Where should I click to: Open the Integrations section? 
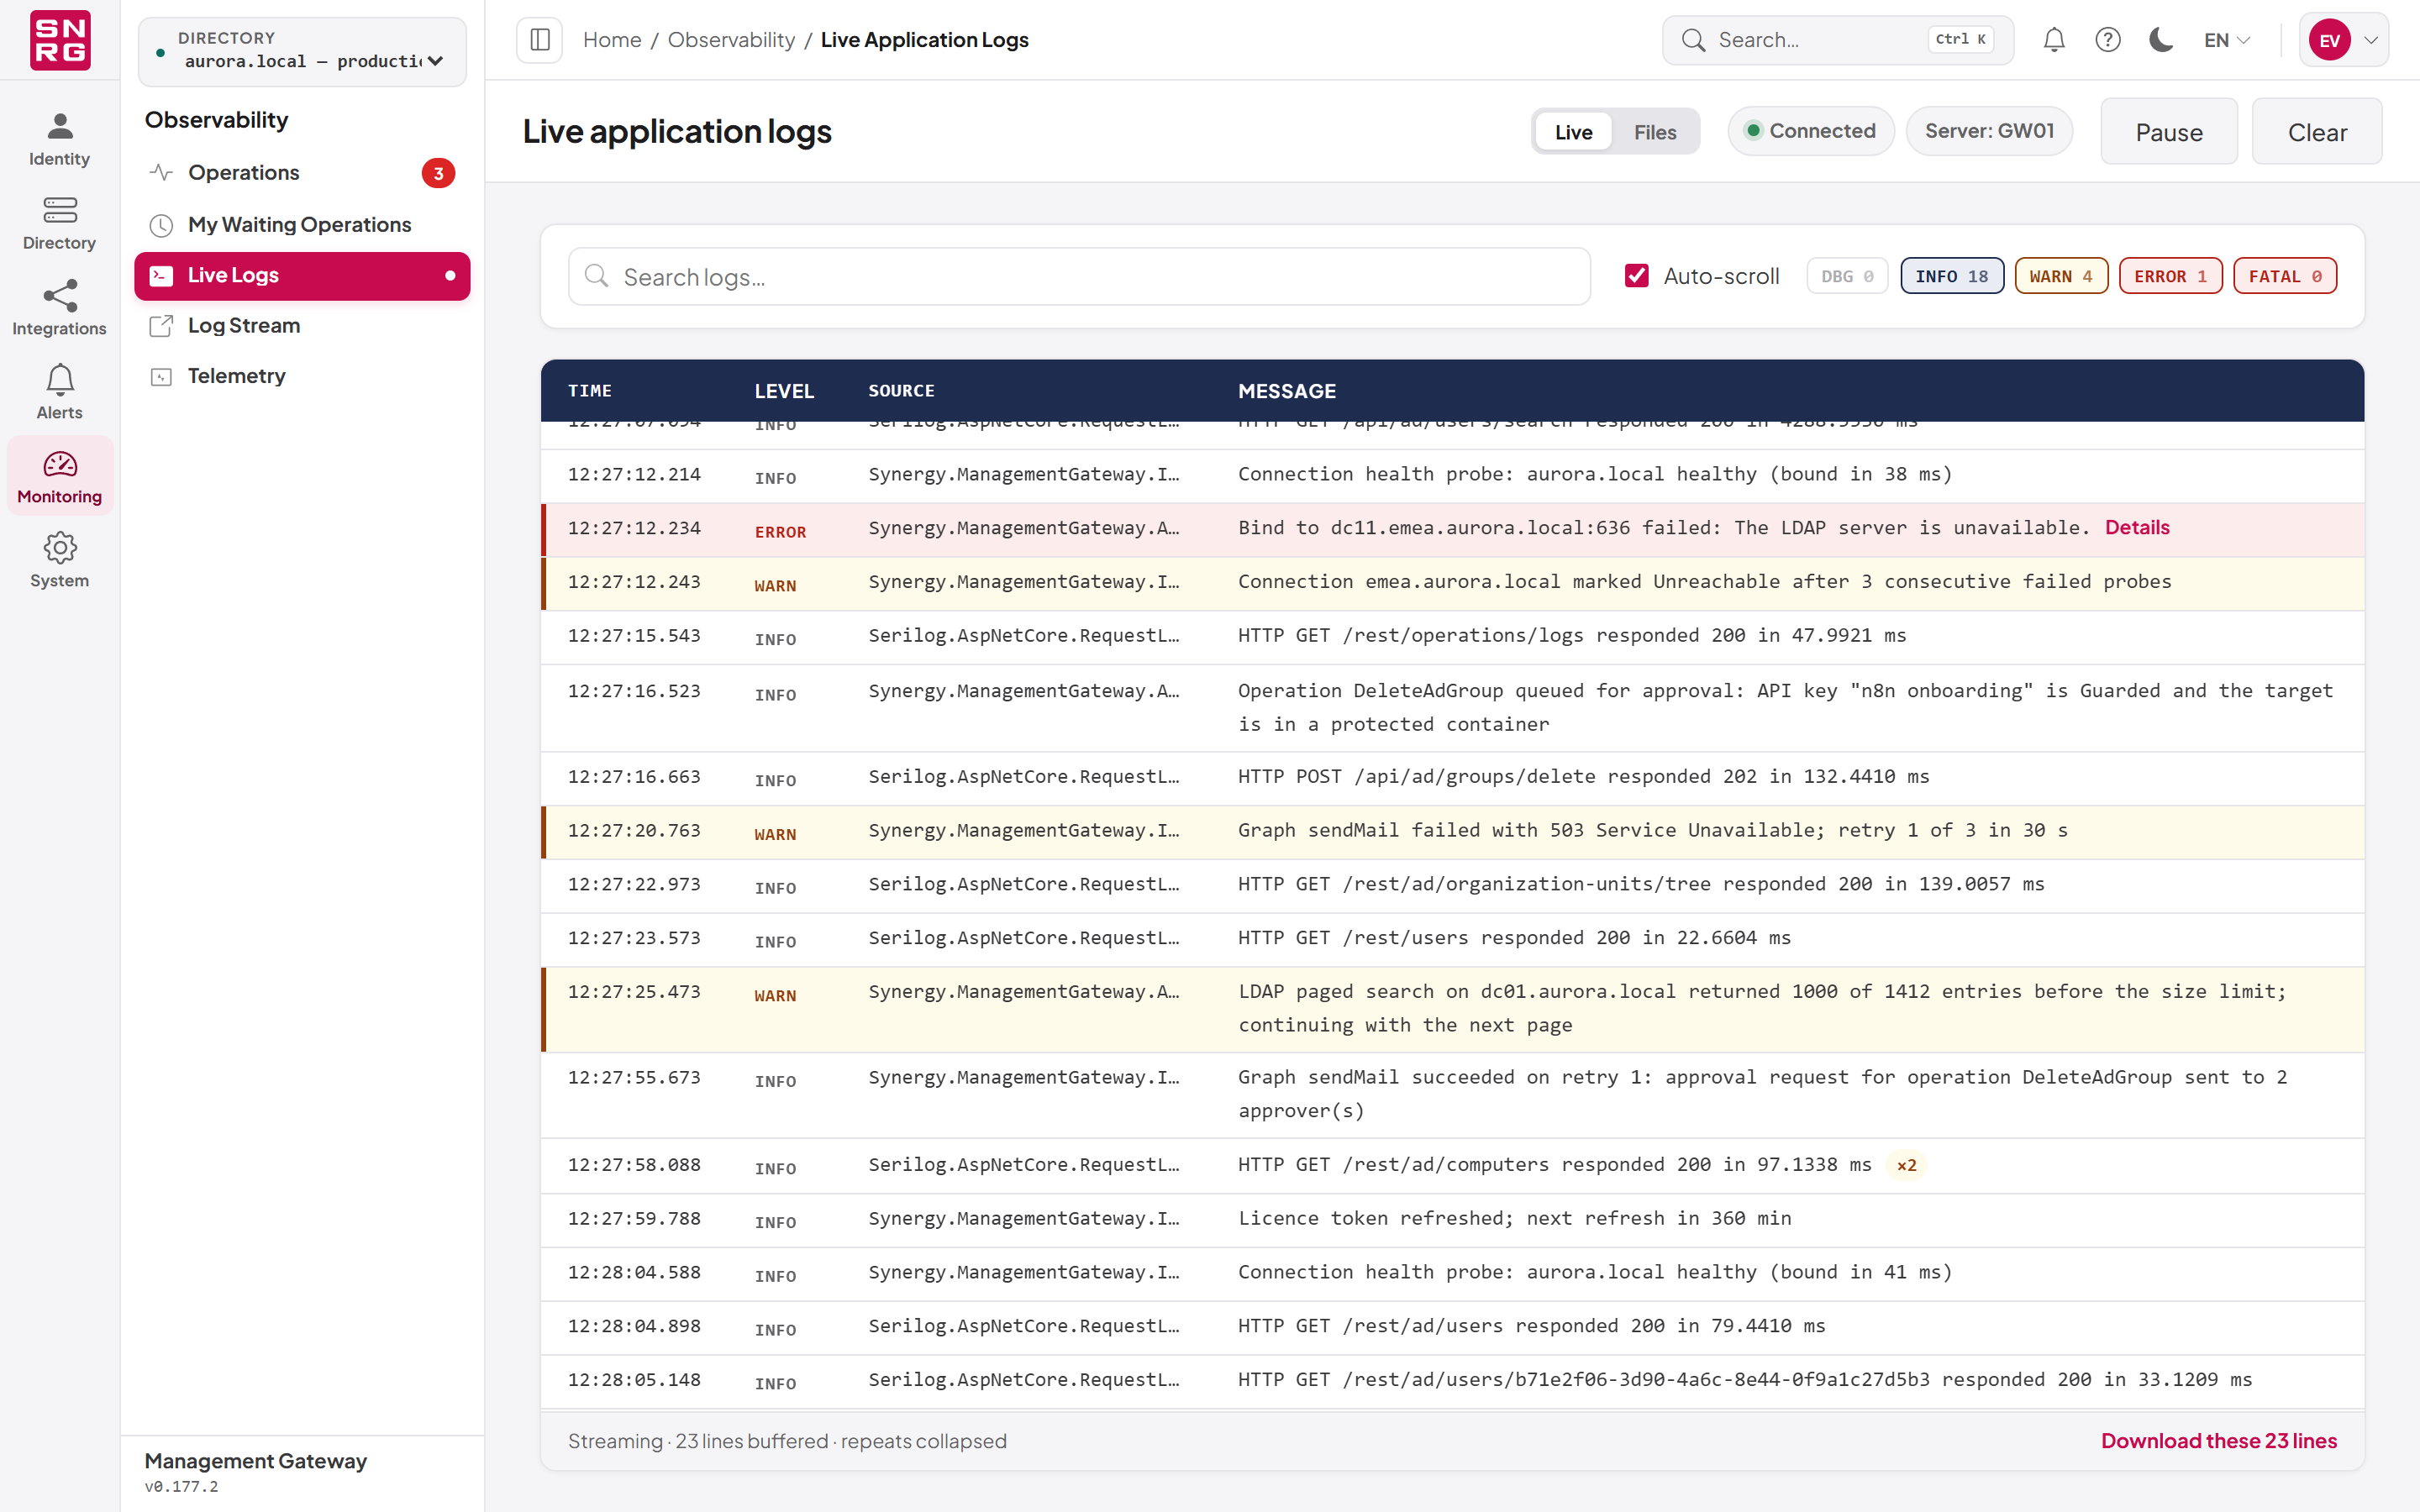59,308
